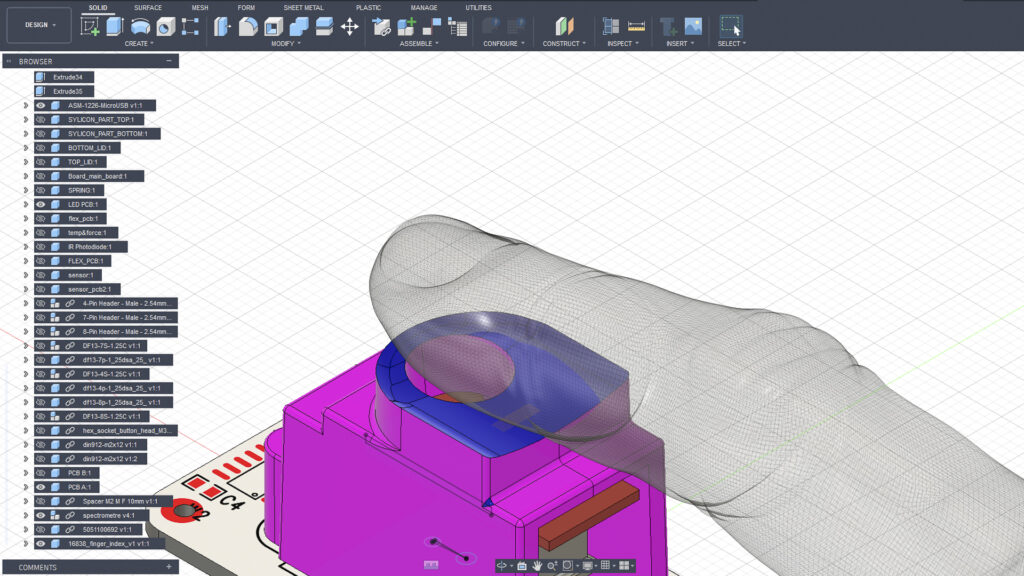
Task: Open the DESIGN workspace dropdown
Action: click(40, 25)
